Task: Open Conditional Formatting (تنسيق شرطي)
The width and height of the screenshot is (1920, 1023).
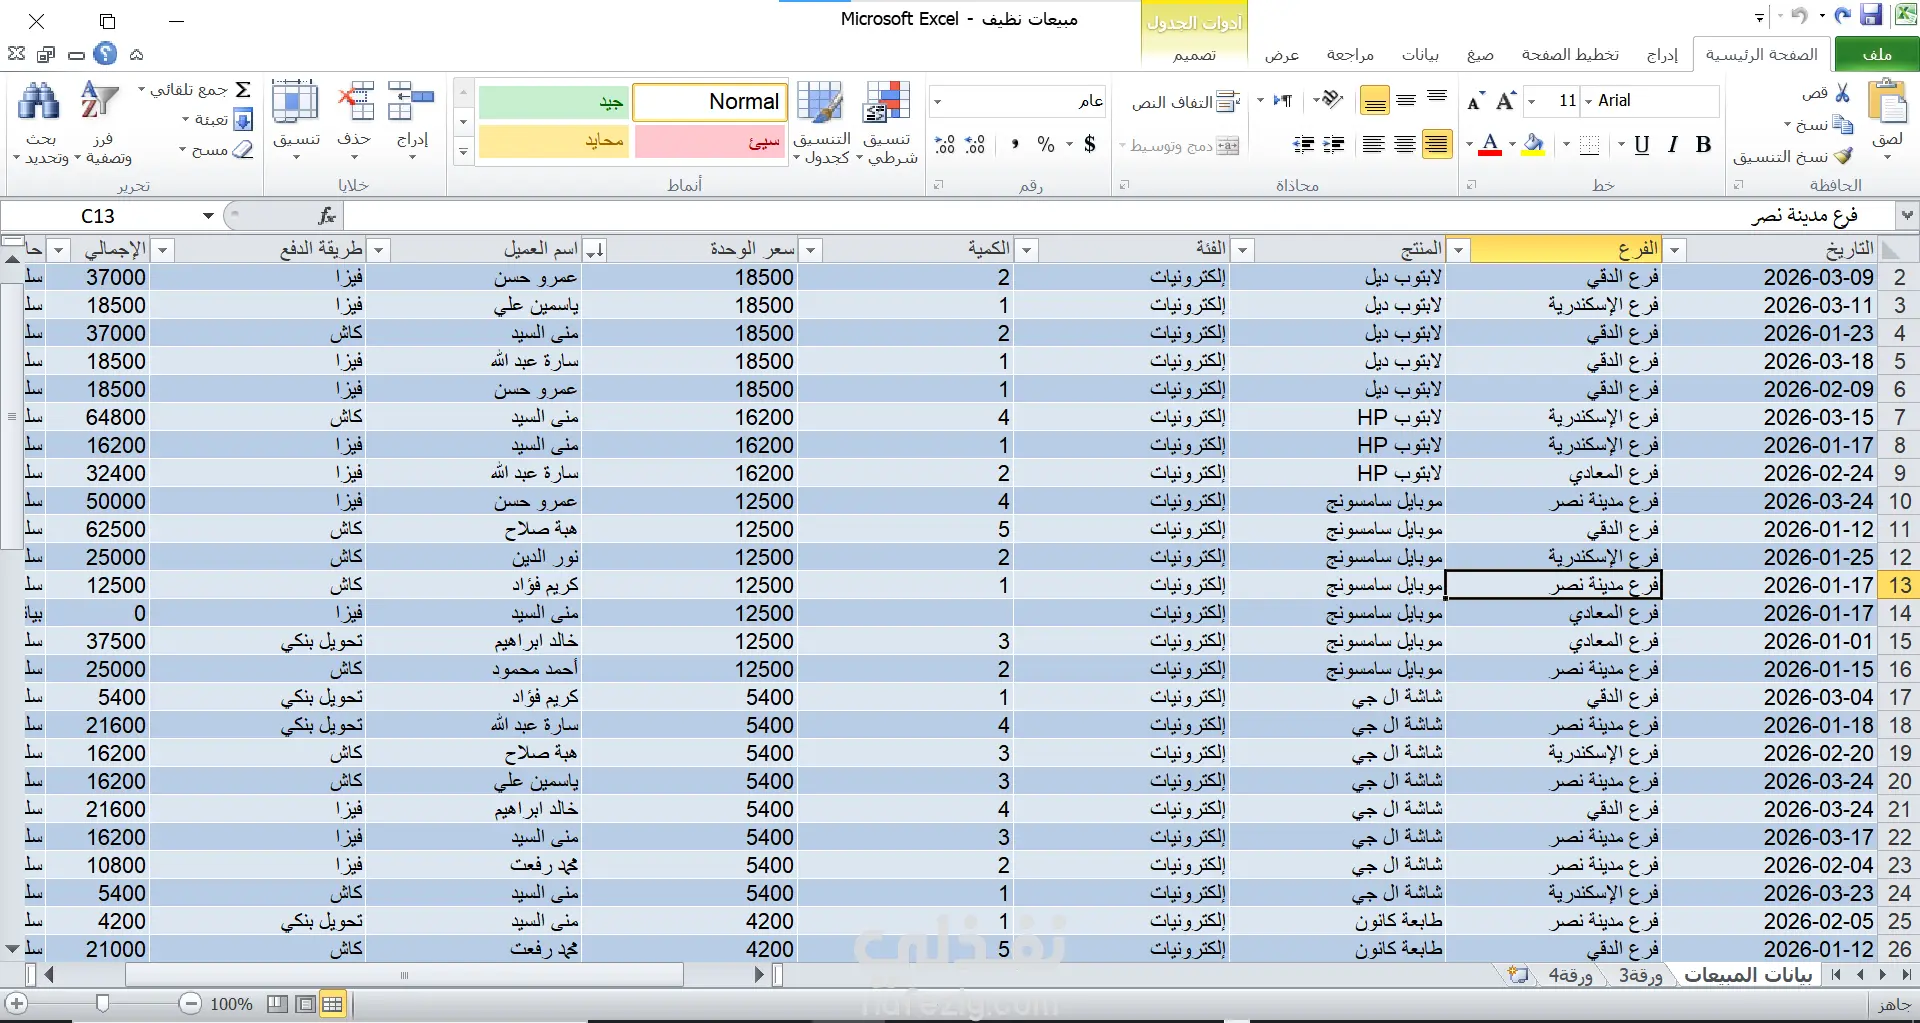Action: [889, 122]
